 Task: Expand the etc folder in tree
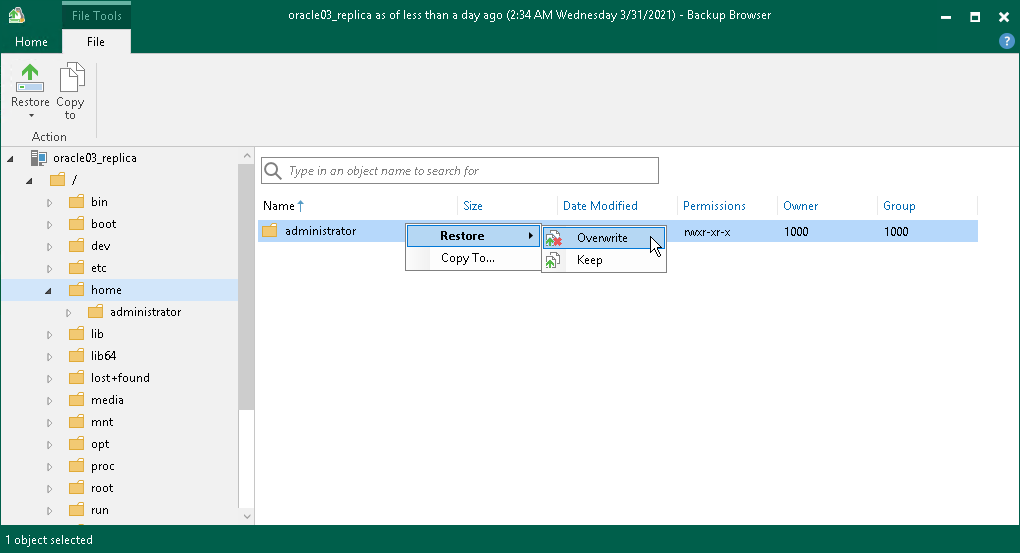[x=50, y=269]
